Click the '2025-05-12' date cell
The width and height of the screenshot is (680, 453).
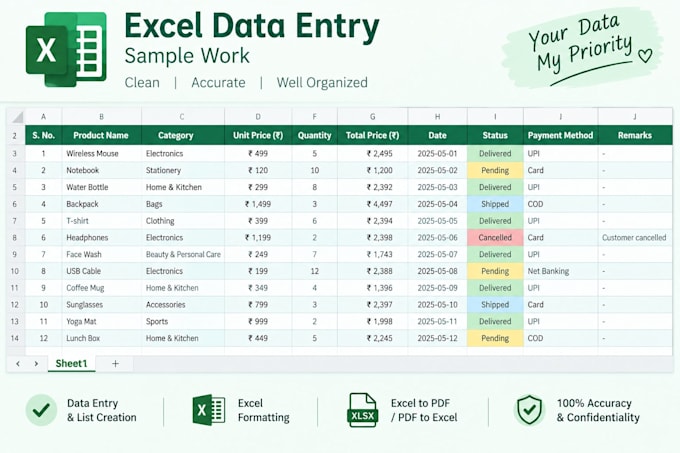click(x=438, y=338)
